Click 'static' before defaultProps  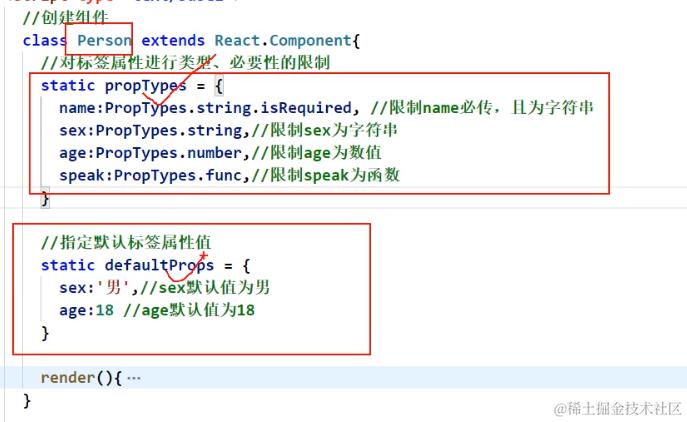pyautogui.click(x=68, y=265)
